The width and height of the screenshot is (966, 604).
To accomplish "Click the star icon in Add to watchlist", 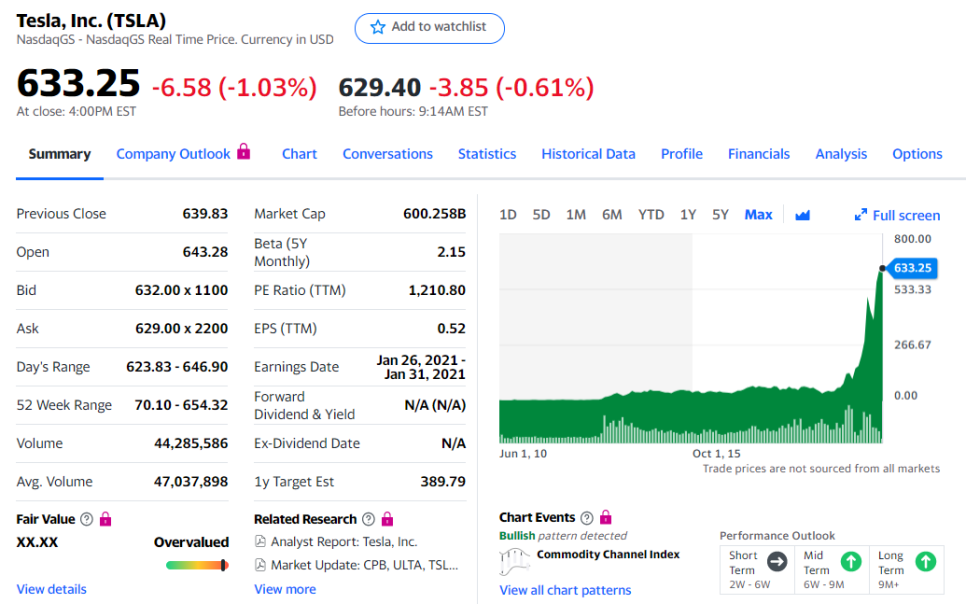I will point(378,27).
